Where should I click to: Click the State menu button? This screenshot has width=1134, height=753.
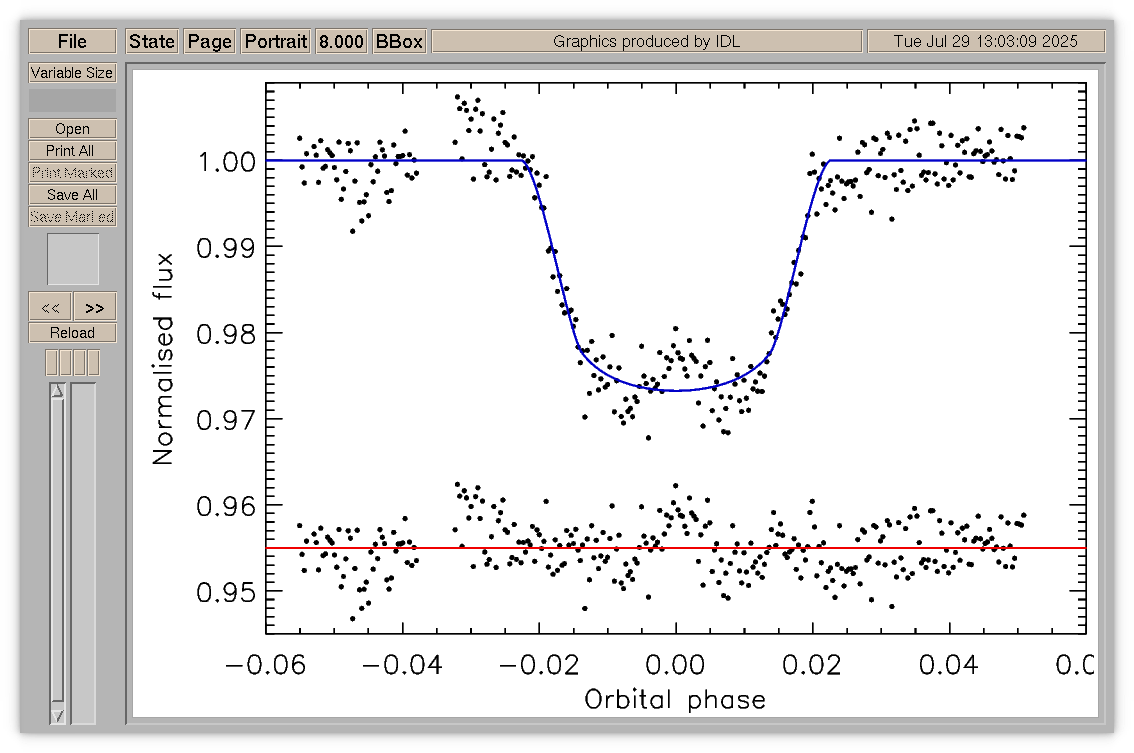[x=152, y=41]
